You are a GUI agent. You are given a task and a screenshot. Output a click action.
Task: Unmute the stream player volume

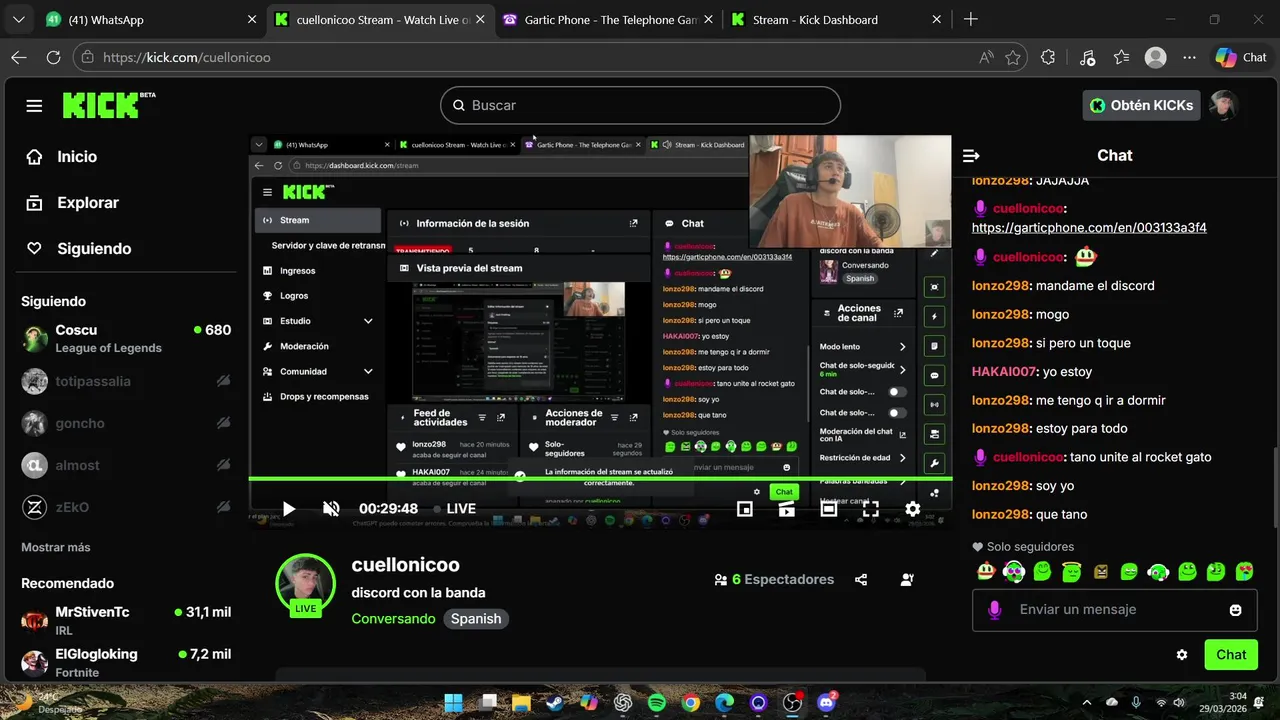point(331,509)
